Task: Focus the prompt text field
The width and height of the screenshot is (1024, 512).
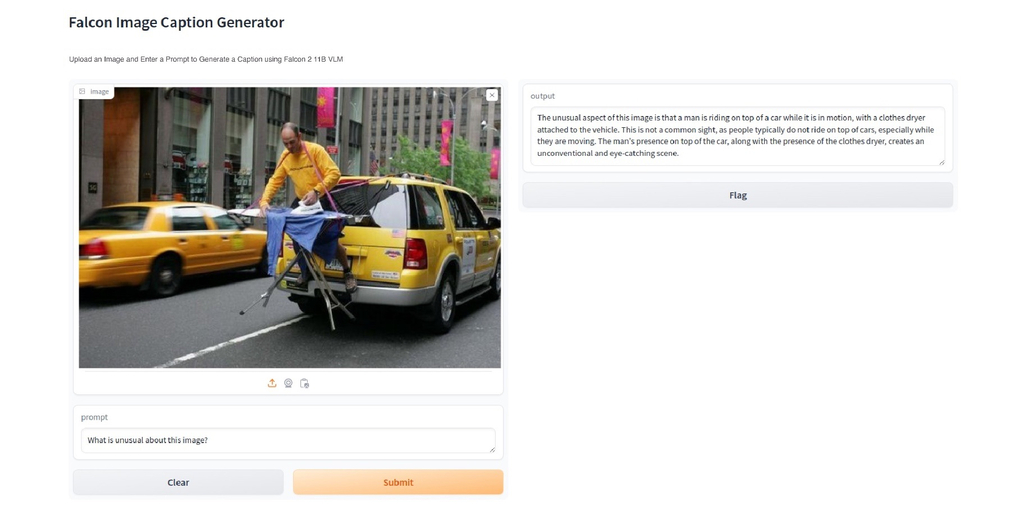Action: point(288,440)
